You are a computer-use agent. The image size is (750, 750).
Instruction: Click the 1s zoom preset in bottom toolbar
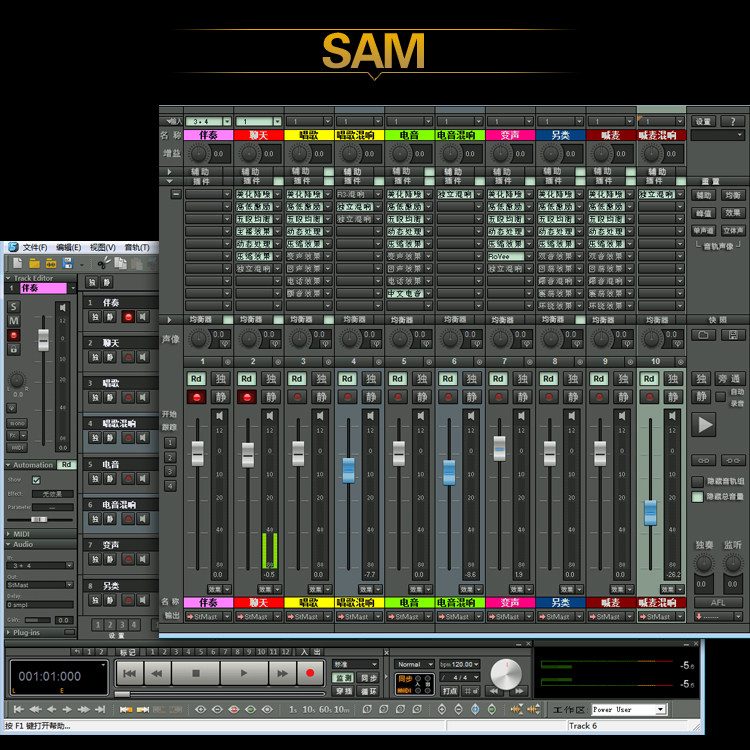coord(293,709)
